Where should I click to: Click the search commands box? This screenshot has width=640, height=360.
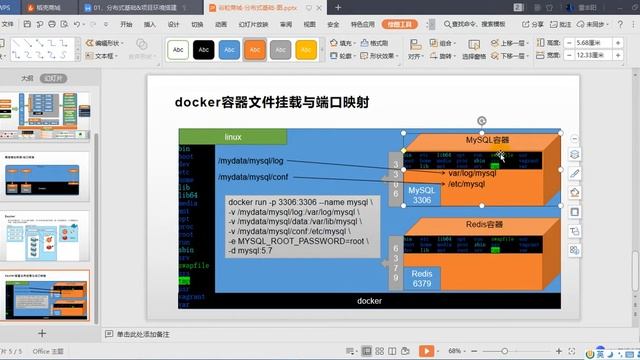click(474, 24)
